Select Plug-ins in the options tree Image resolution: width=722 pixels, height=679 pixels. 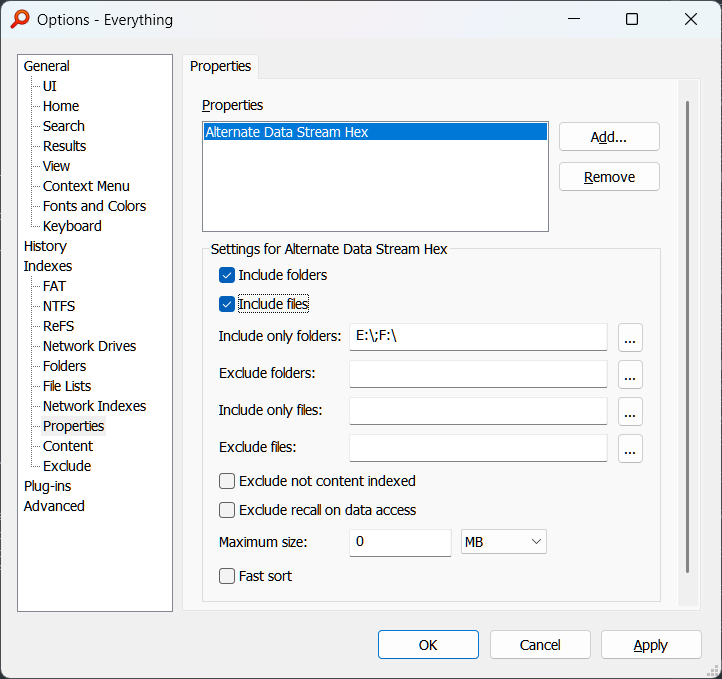point(47,486)
